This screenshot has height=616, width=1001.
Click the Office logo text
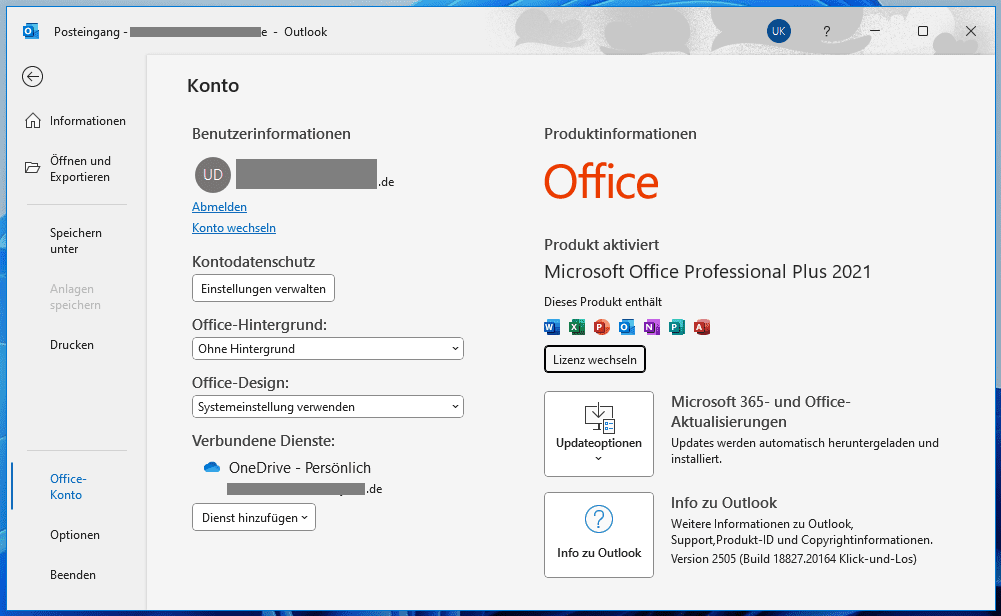(x=601, y=181)
